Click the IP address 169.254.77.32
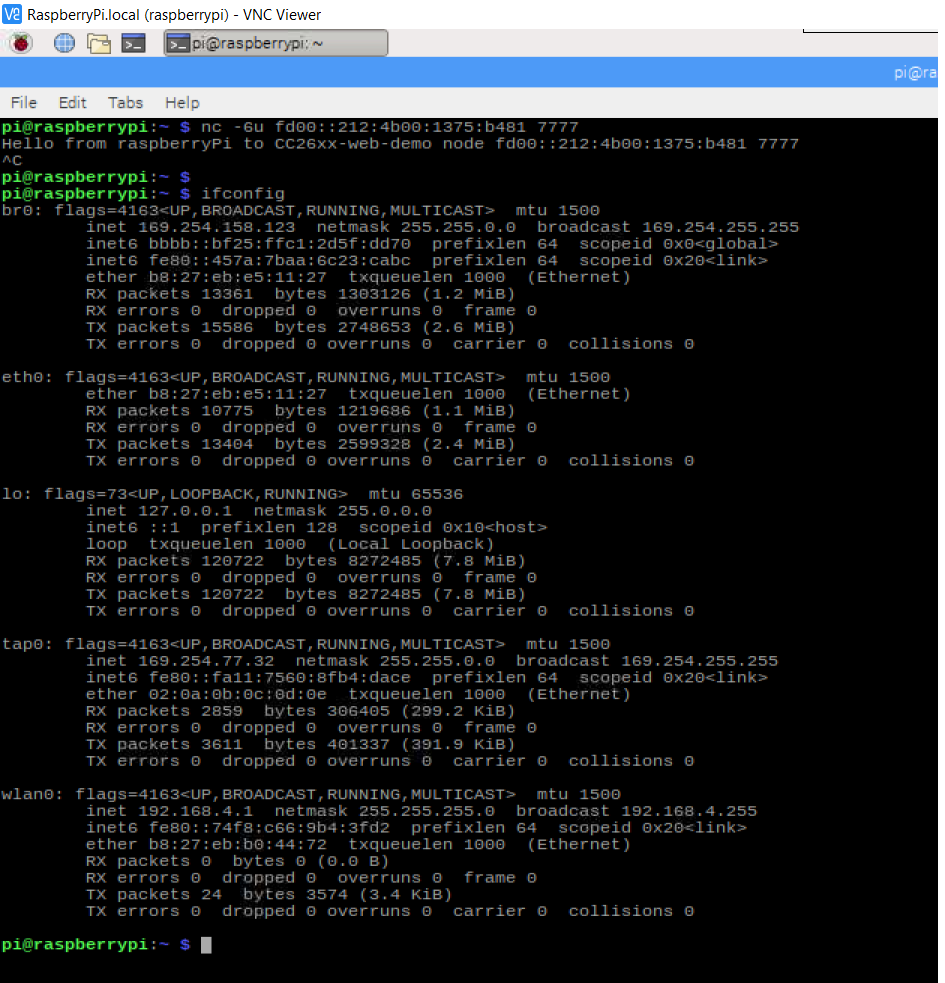Viewport: 945px width, 983px height. click(x=206, y=661)
